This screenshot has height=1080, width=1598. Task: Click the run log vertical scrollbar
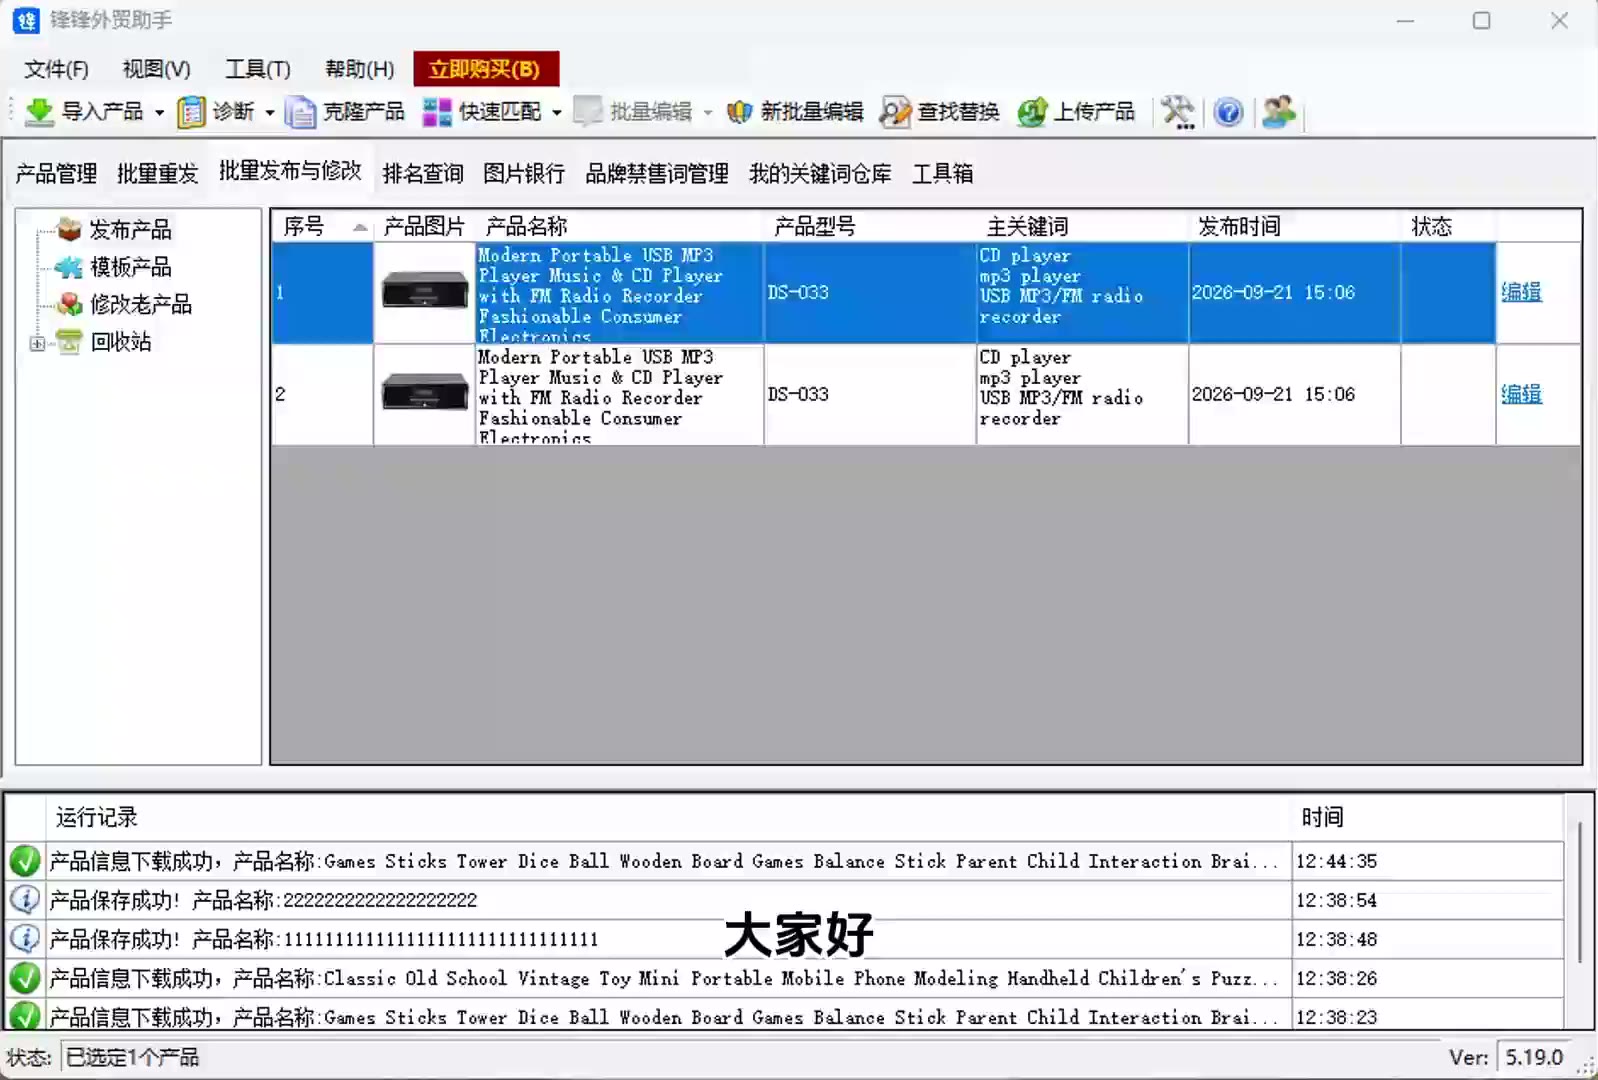click(x=1579, y=892)
